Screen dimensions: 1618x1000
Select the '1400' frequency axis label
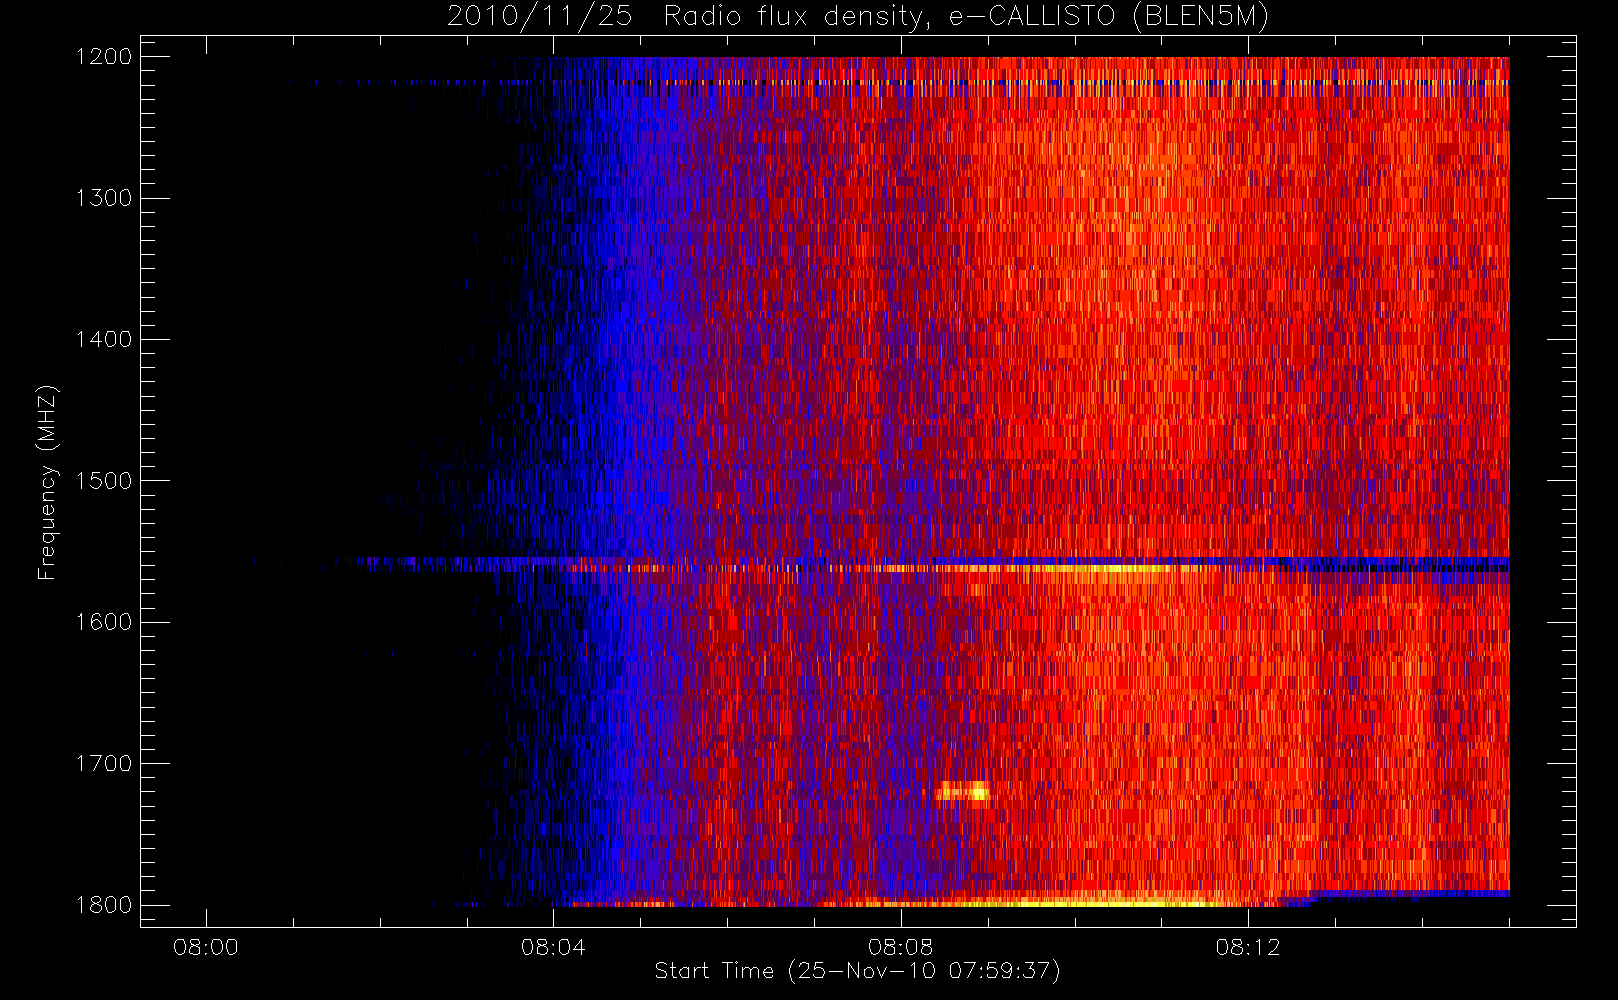click(x=104, y=339)
